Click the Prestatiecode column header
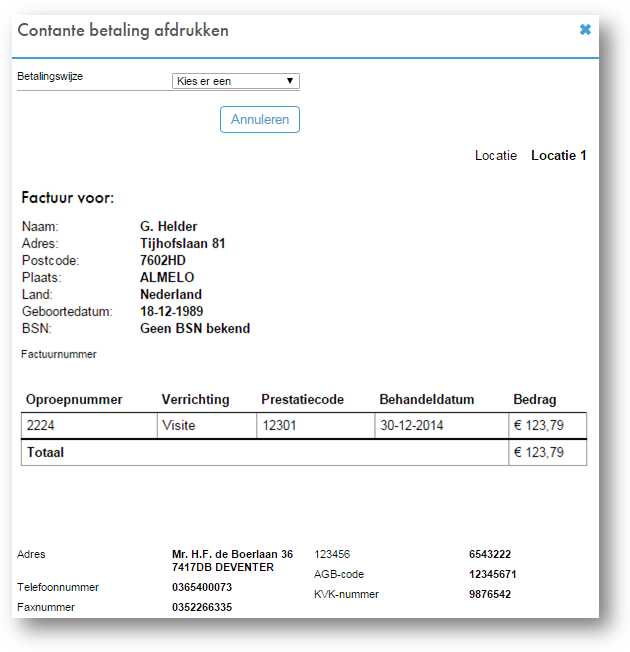 tap(302, 399)
